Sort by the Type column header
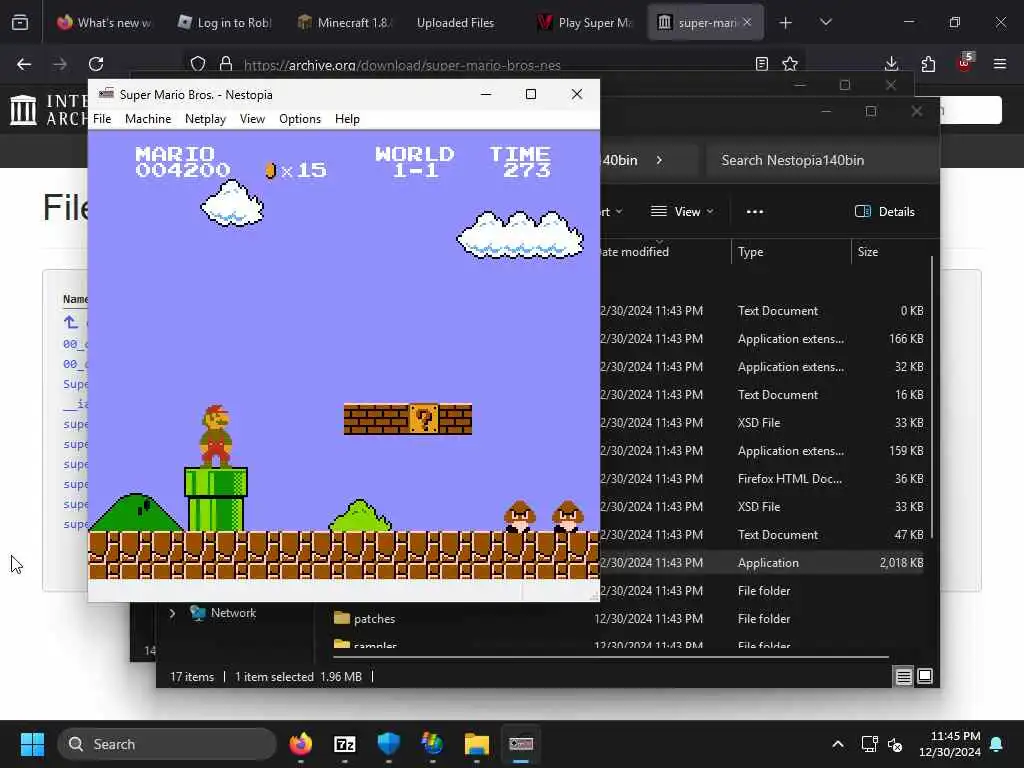This screenshot has width=1024, height=768. click(790, 251)
